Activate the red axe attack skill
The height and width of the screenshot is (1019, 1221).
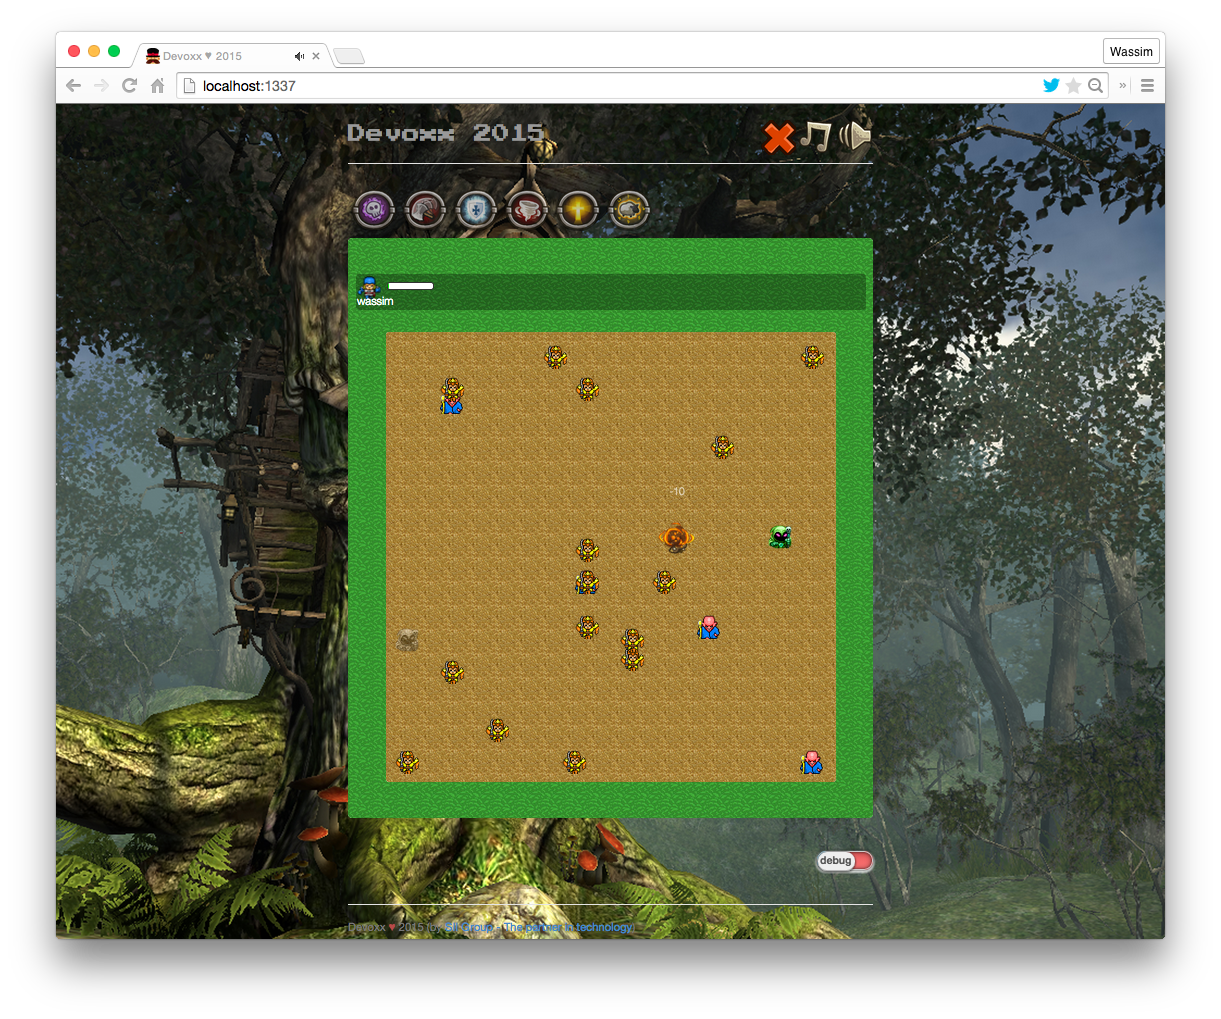pyautogui.click(x=426, y=210)
